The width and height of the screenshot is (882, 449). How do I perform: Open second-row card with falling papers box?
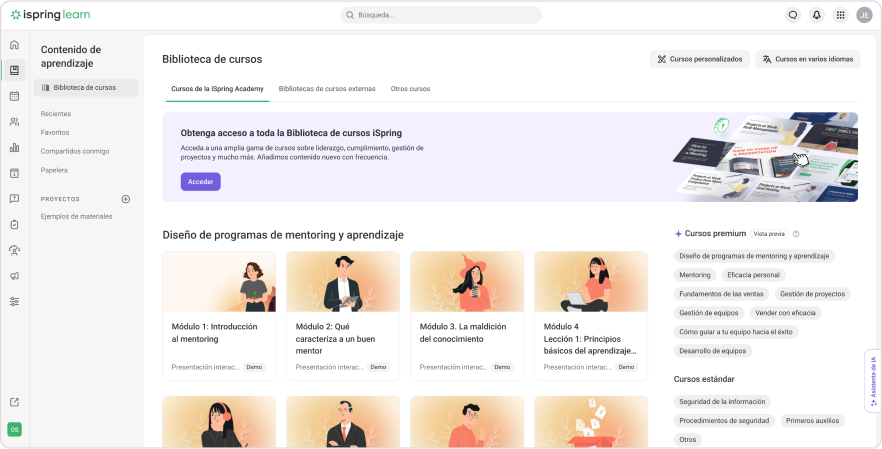click(591, 422)
